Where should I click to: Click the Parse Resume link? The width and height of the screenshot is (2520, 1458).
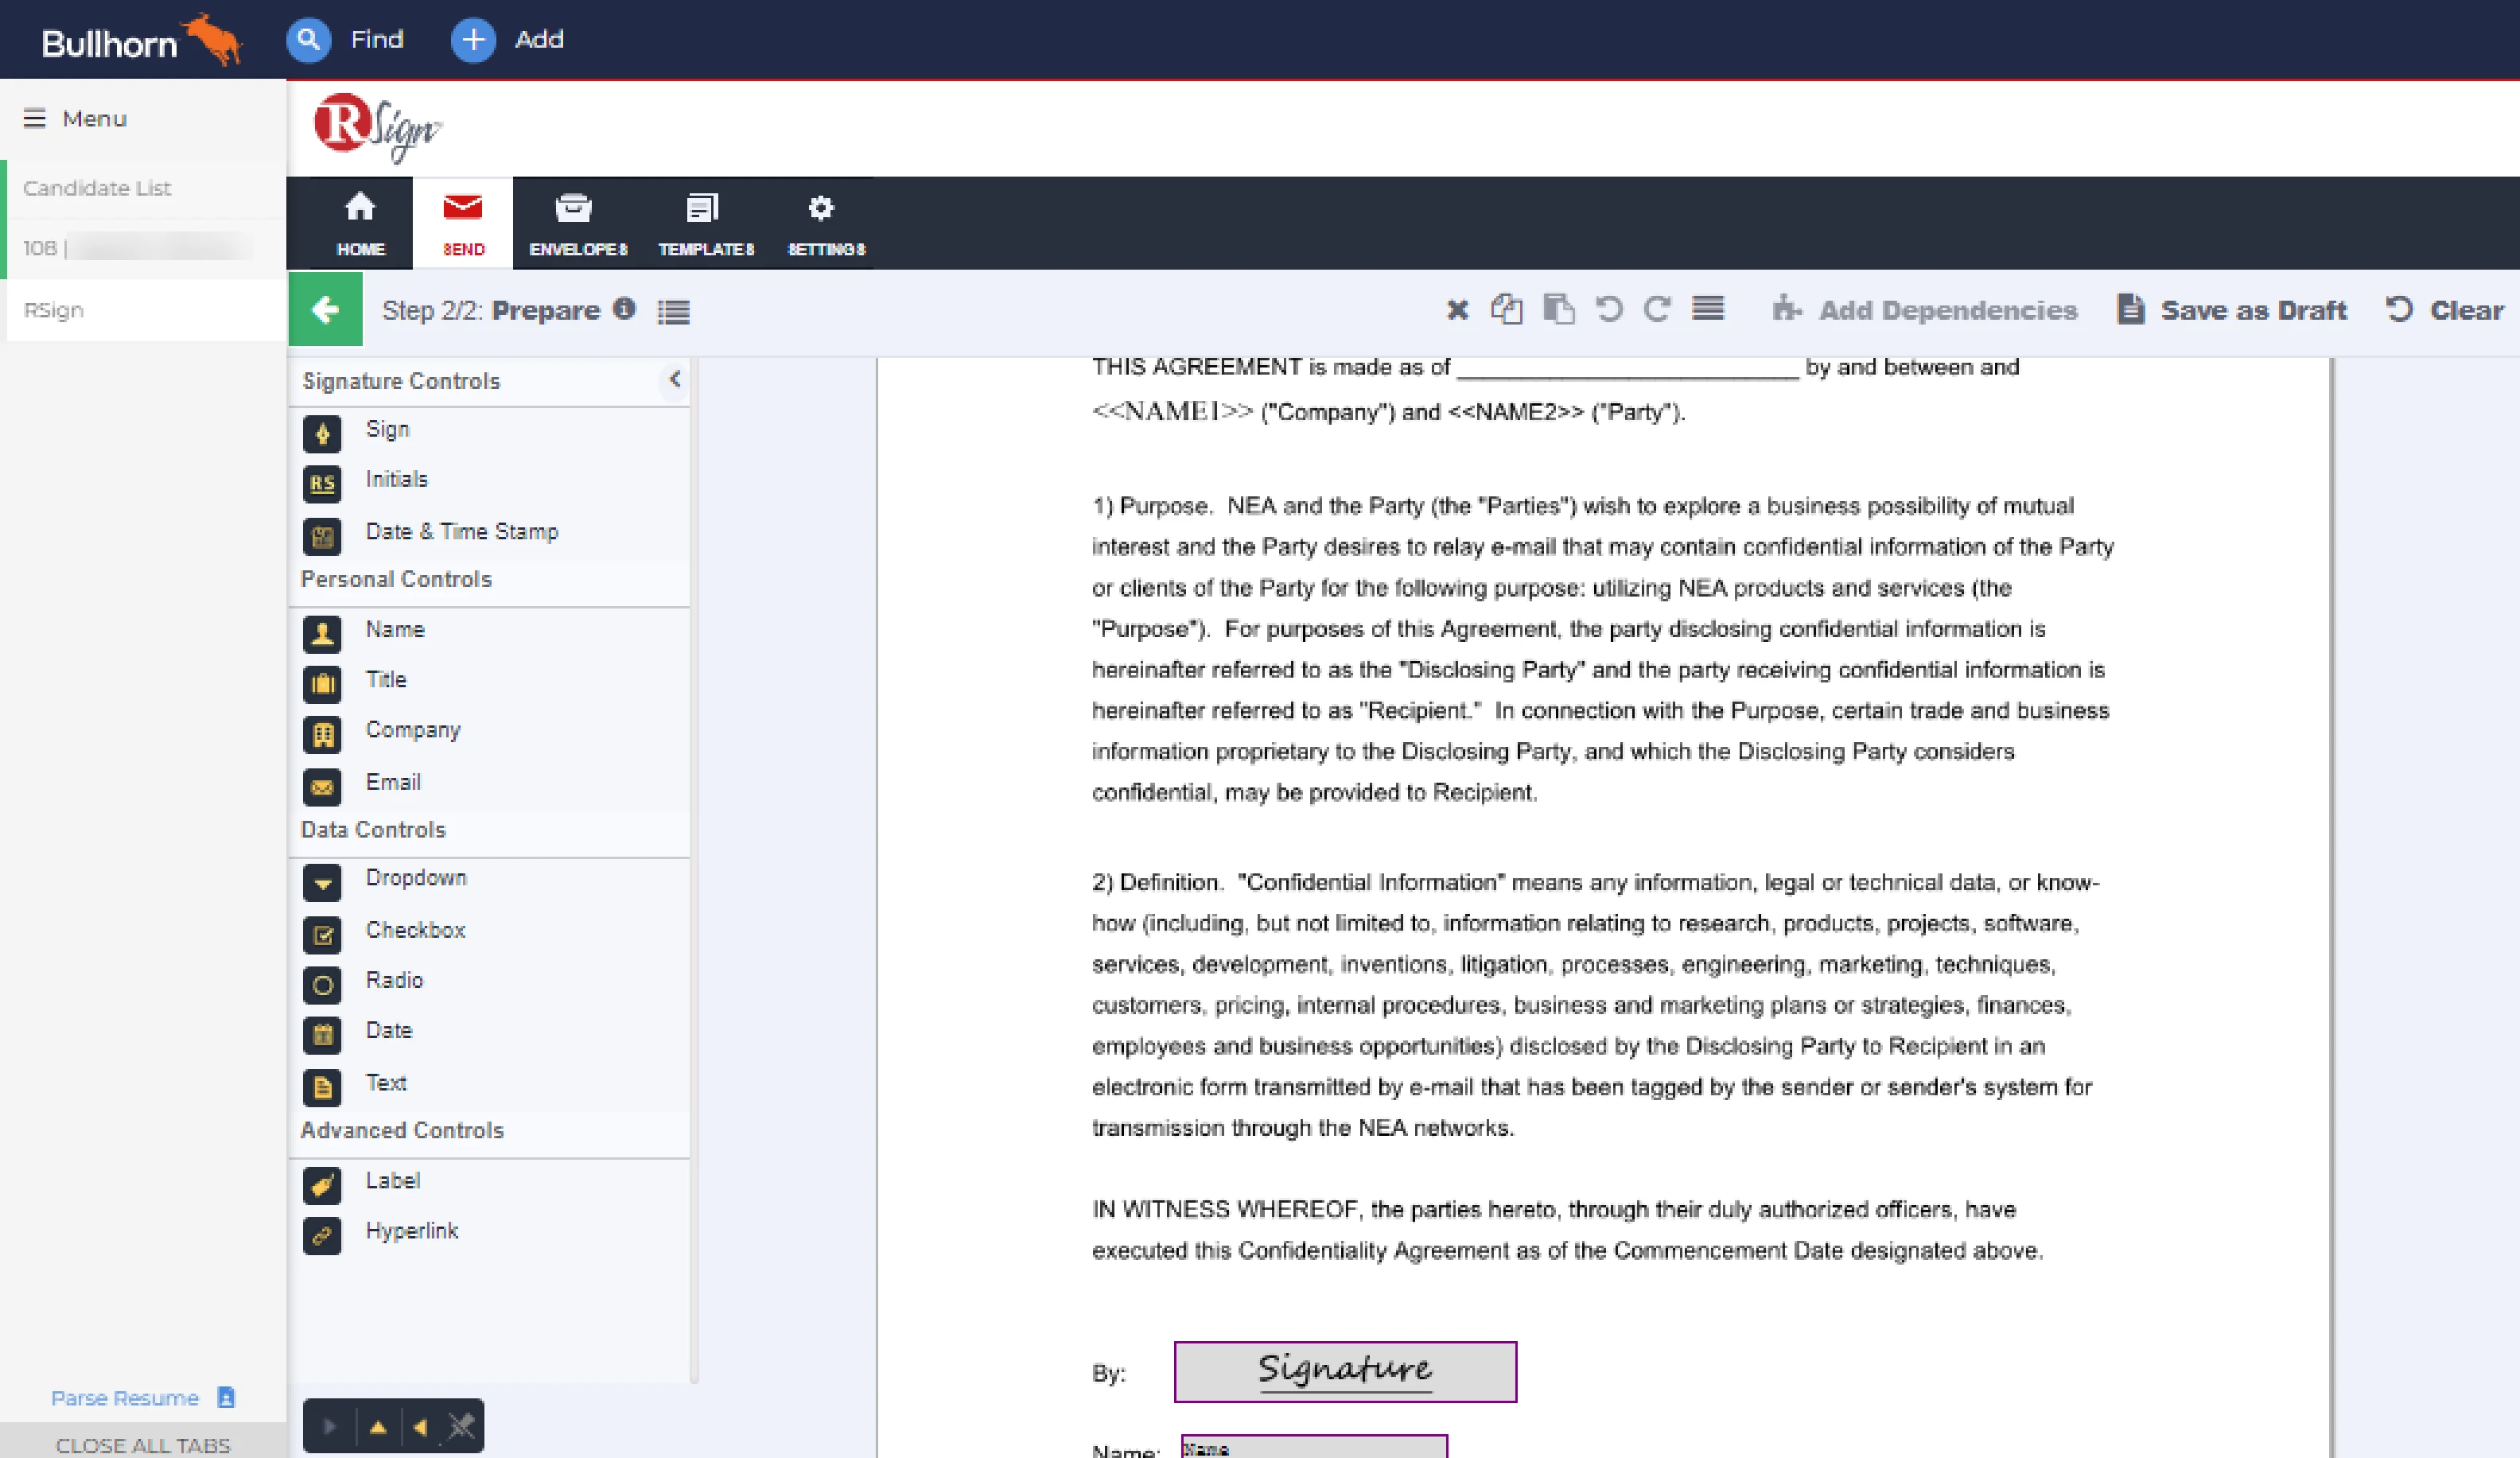125,1398
